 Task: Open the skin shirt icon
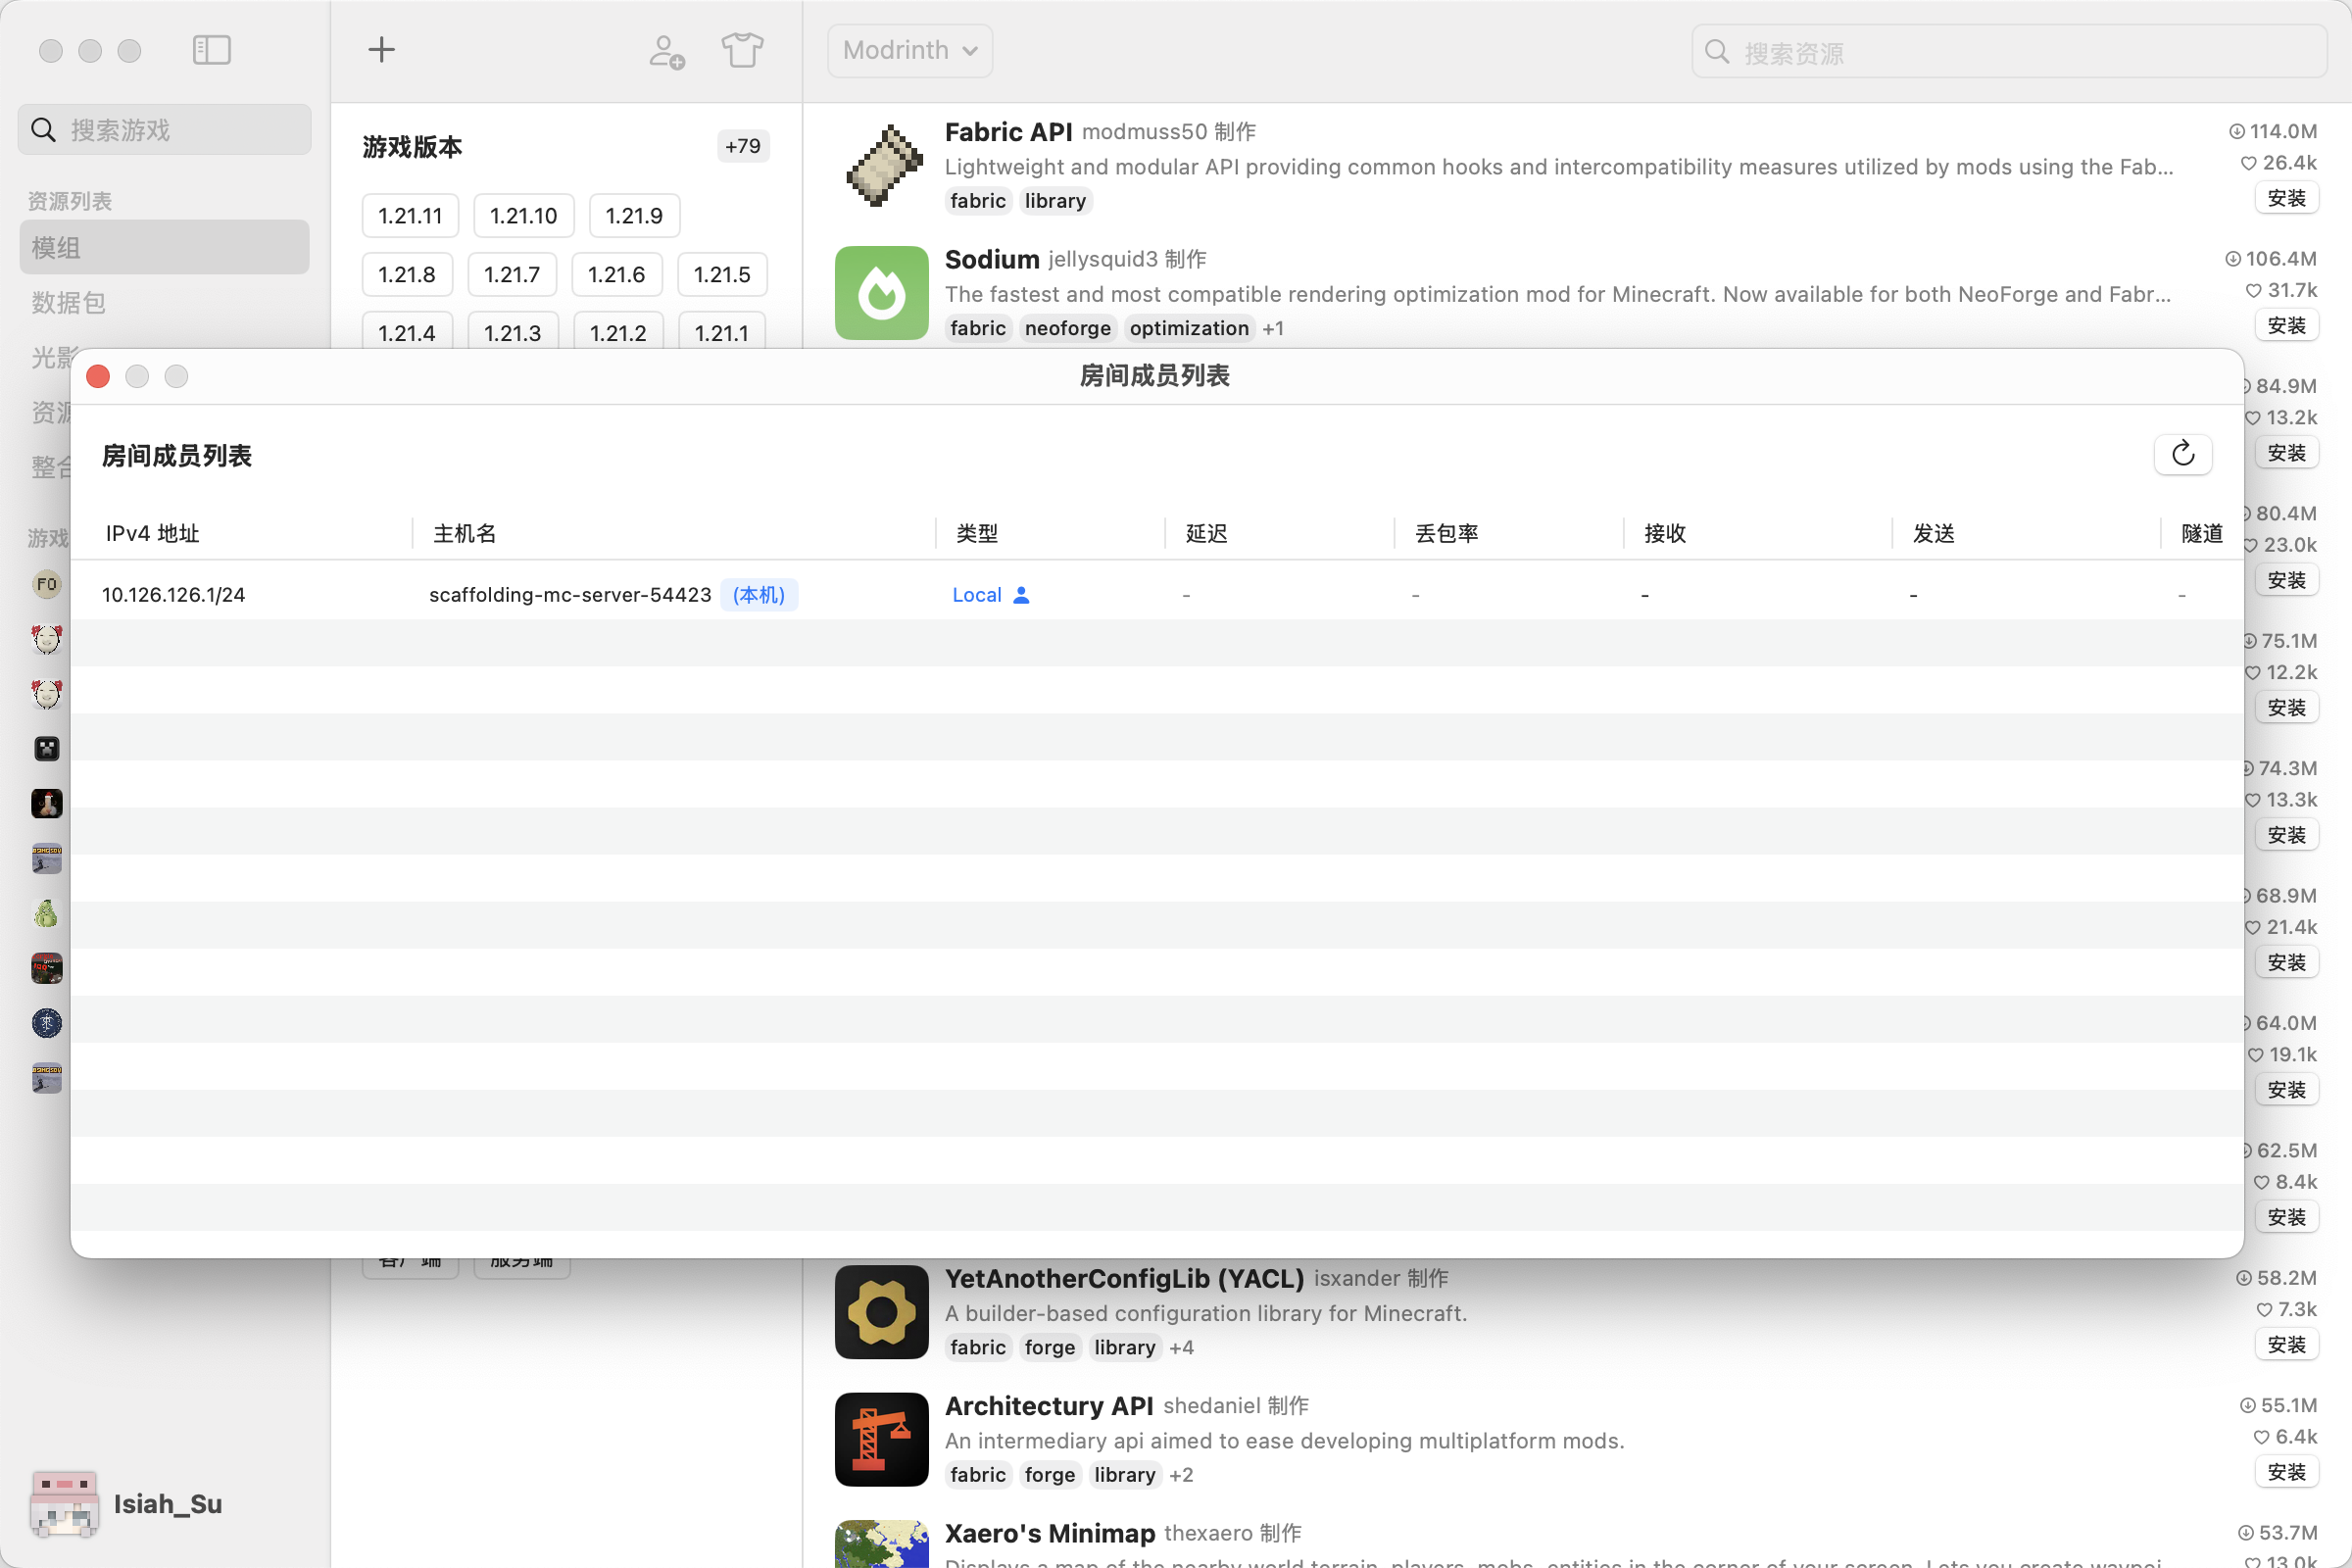click(742, 50)
